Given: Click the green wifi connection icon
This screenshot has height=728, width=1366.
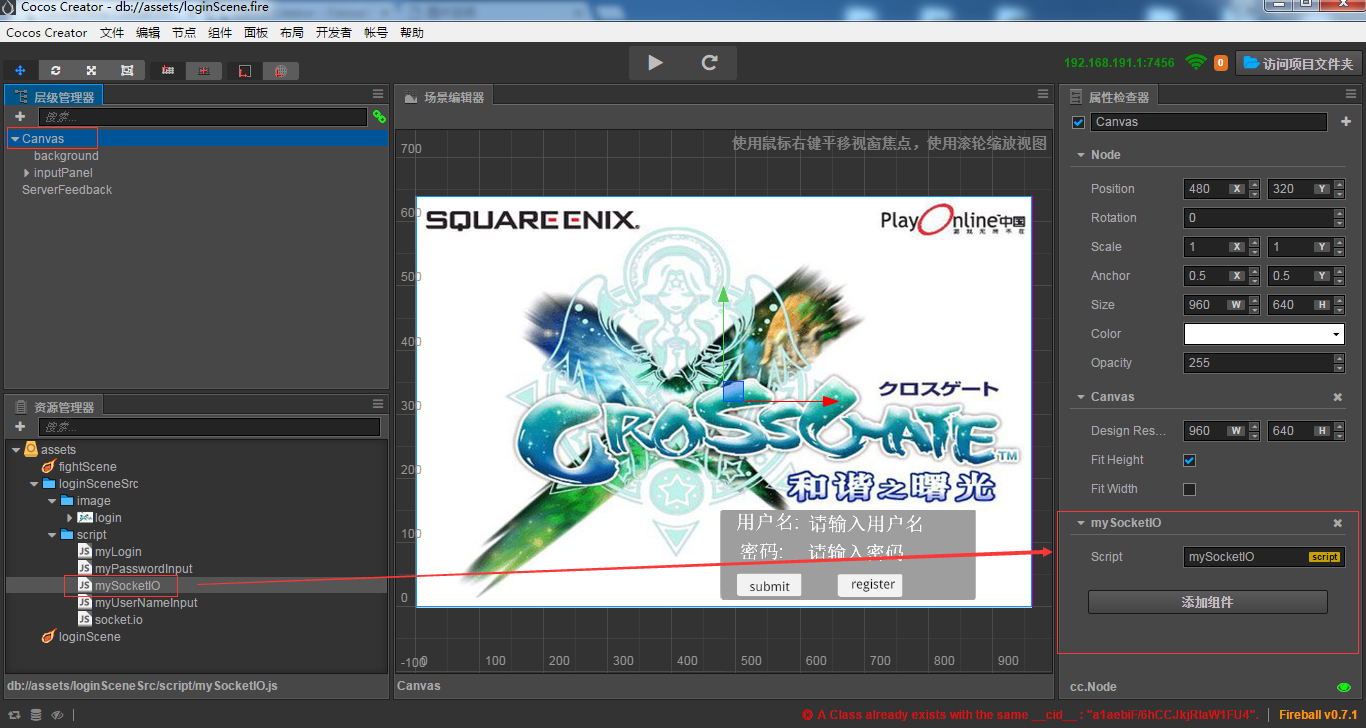Looking at the screenshot, I should coord(1196,62).
